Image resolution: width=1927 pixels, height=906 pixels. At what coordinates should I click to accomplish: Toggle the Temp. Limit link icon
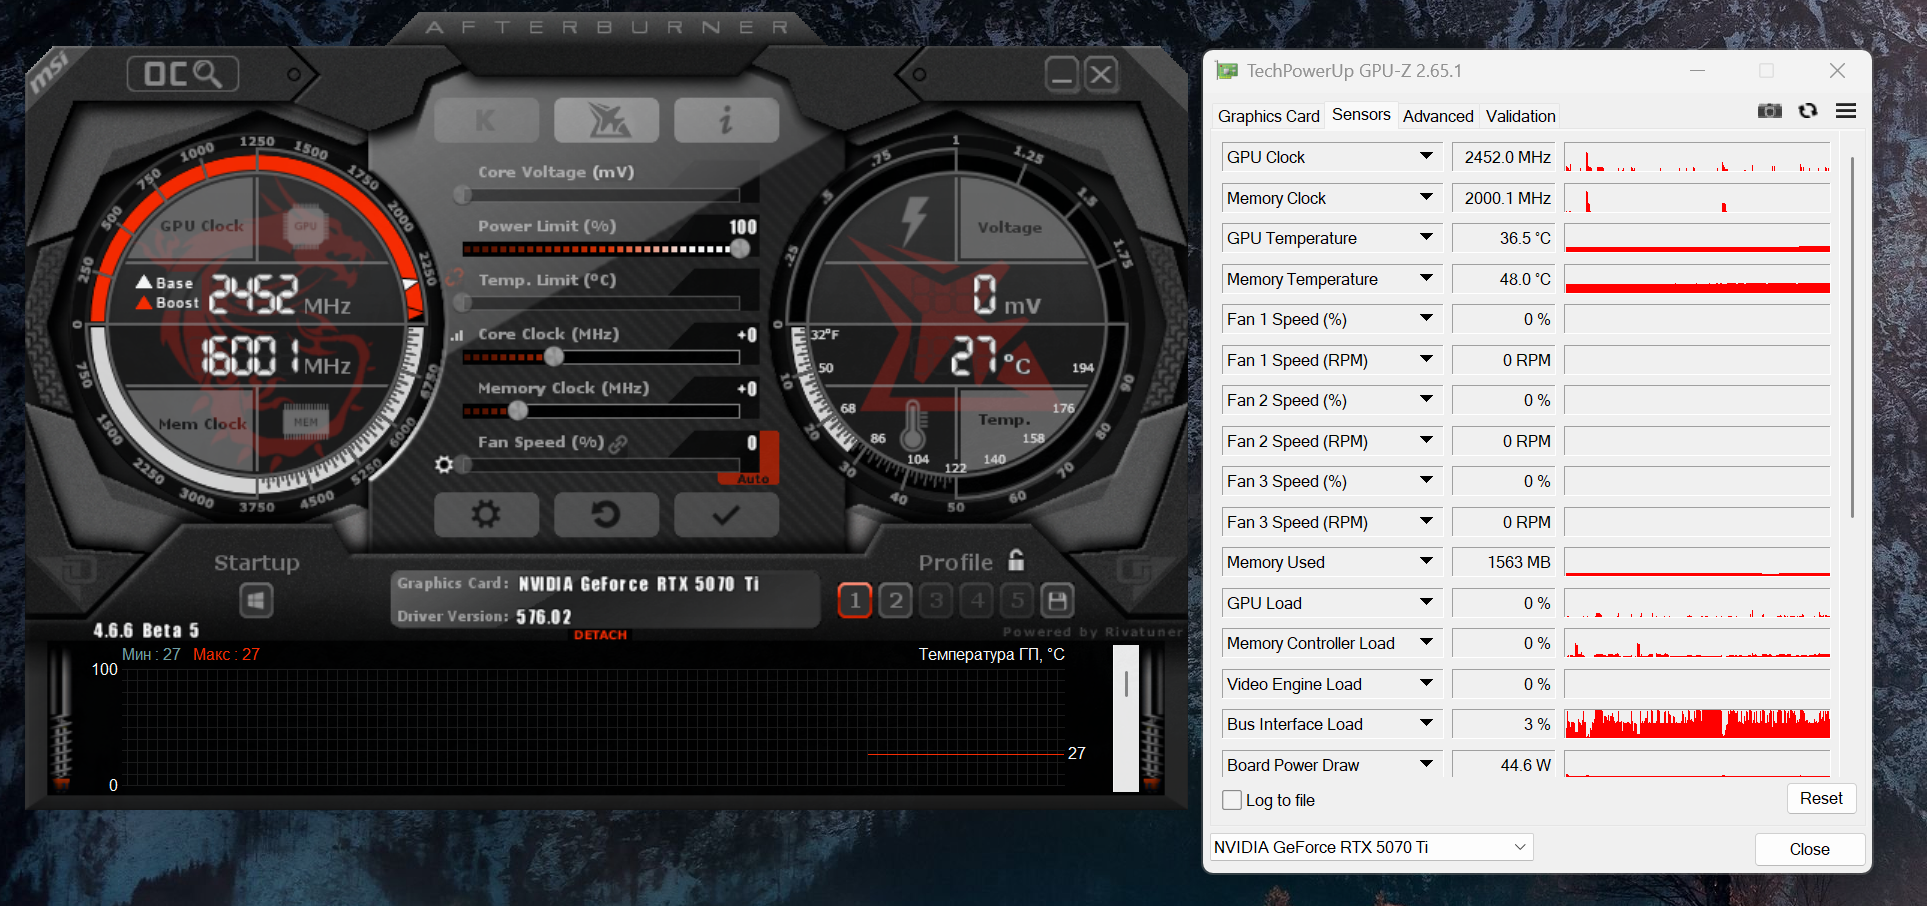tap(455, 277)
